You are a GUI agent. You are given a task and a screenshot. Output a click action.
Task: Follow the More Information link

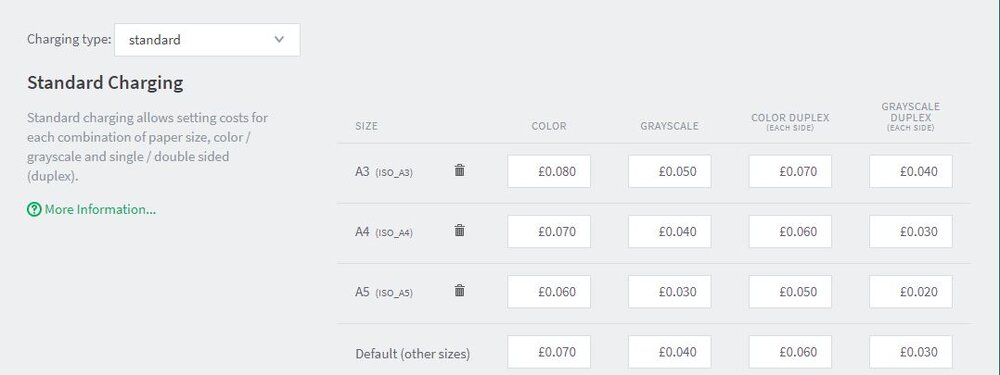click(x=100, y=209)
